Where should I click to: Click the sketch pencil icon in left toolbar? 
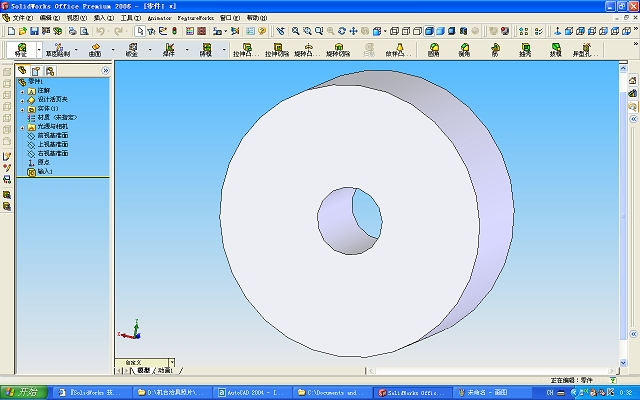pyautogui.click(x=7, y=157)
